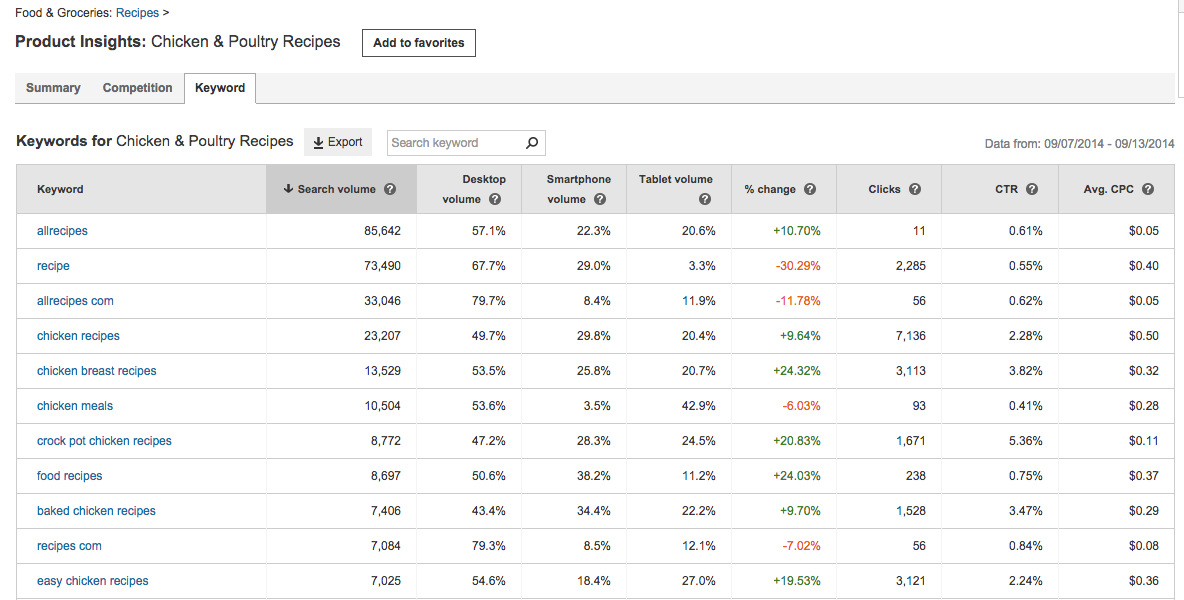The height and width of the screenshot is (600, 1184).
Task: Open the CTR help icon
Action: tap(1031, 189)
